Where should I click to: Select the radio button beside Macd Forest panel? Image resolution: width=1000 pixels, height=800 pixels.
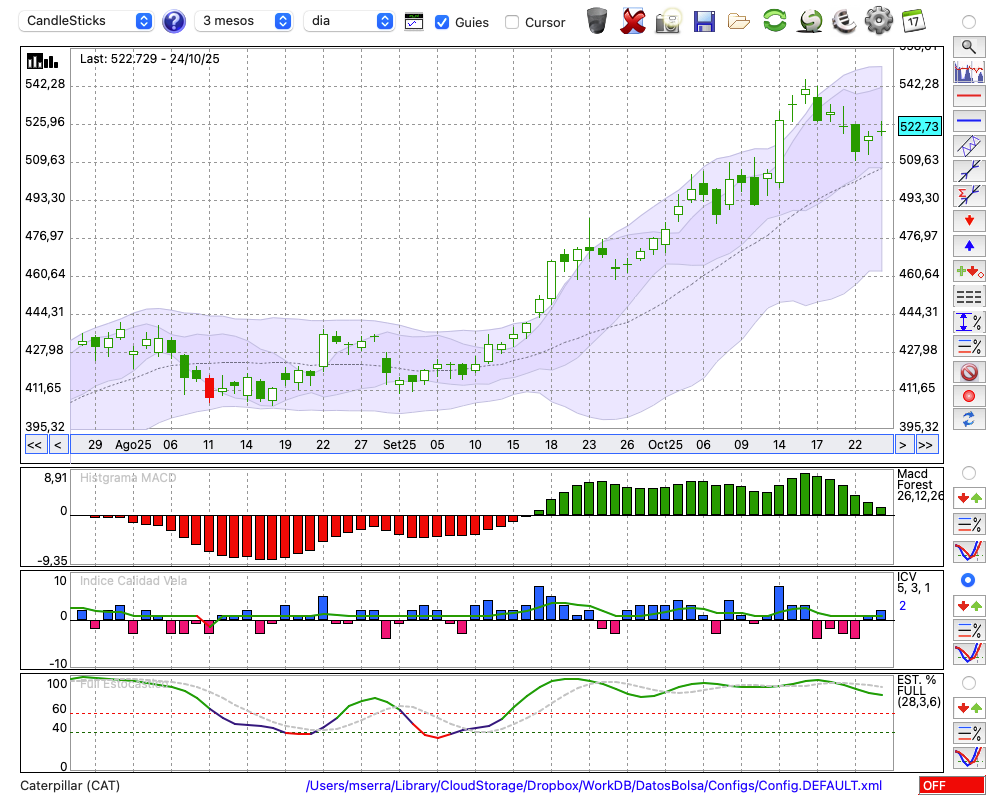(x=968, y=472)
